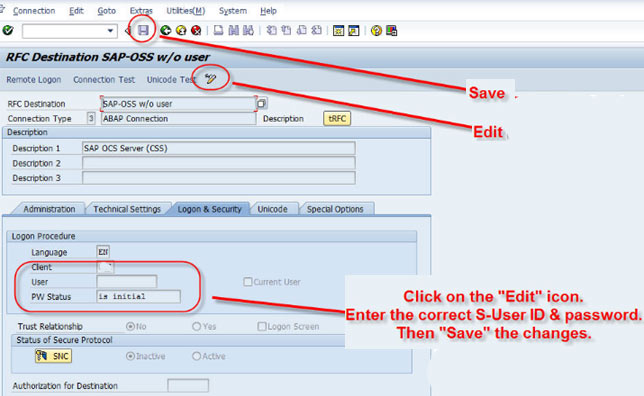Click the User input field
The width and height of the screenshot is (644, 396).
click(127, 282)
